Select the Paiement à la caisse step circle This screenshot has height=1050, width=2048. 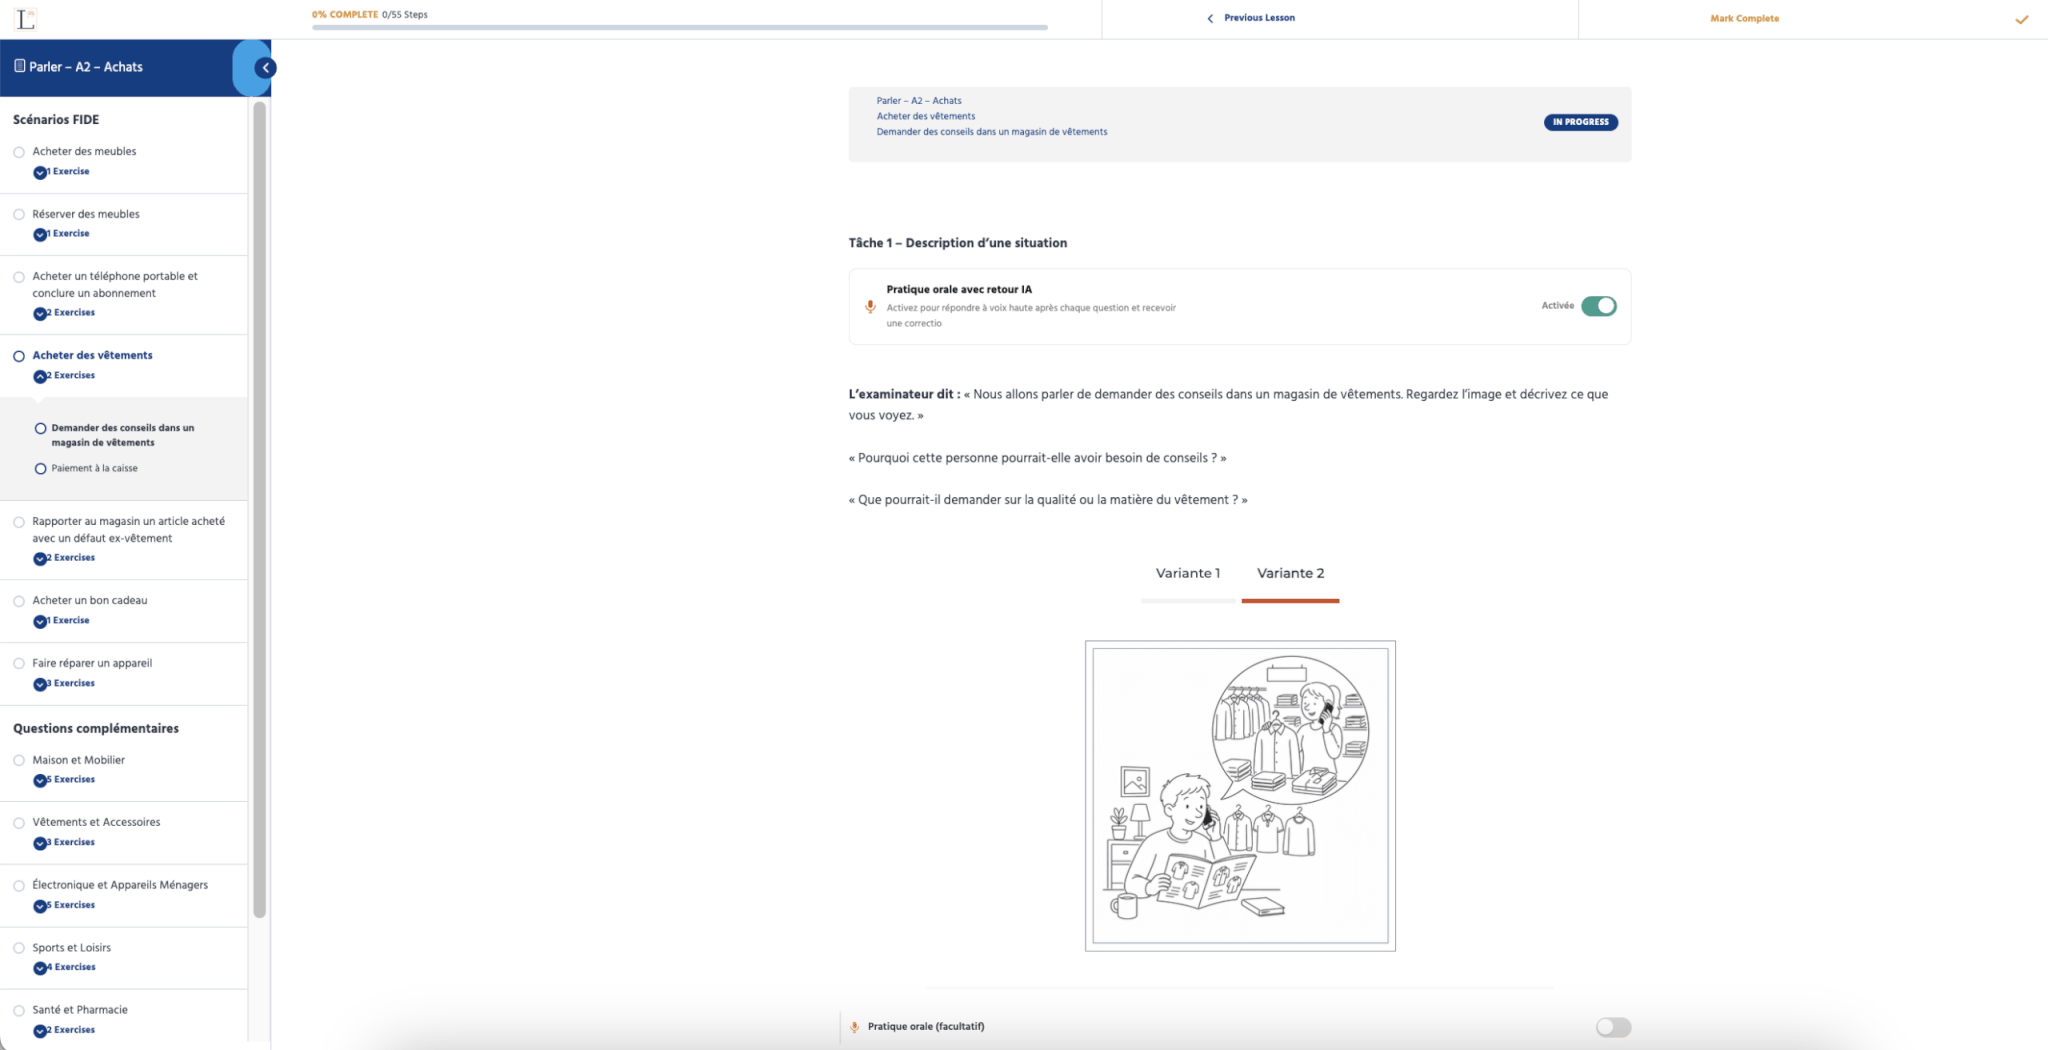point(41,469)
